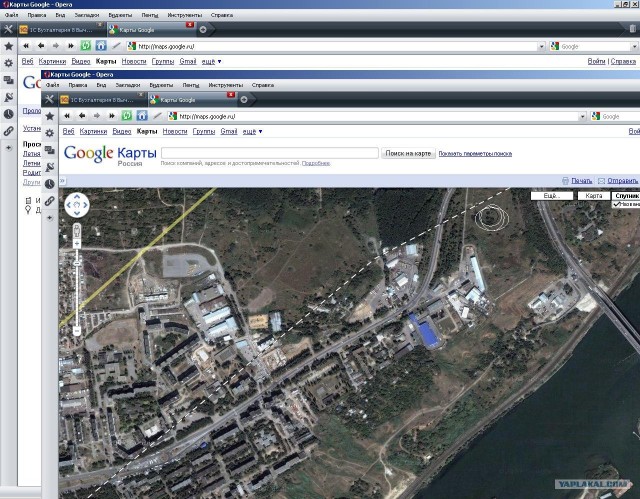Zoom in with the map plus button
640x499 pixels.
click(x=77, y=244)
